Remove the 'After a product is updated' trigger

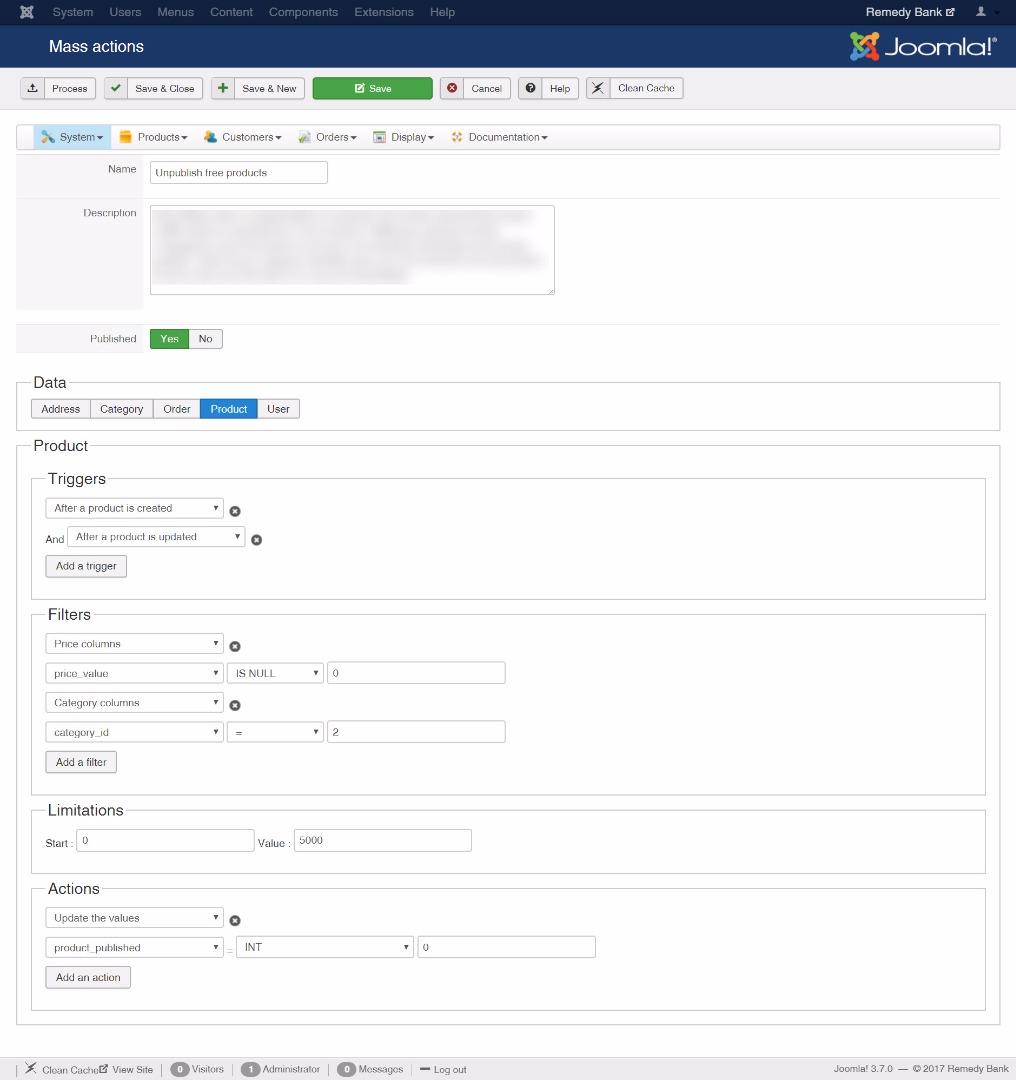pyautogui.click(x=256, y=540)
